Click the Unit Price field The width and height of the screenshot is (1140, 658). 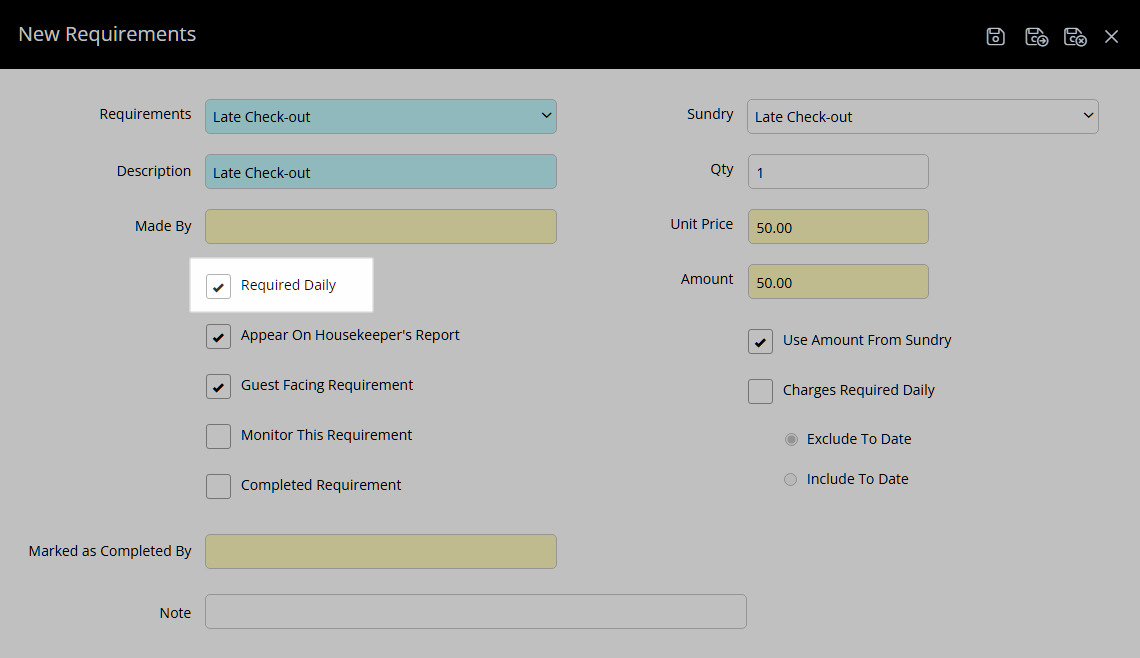(838, 226)
